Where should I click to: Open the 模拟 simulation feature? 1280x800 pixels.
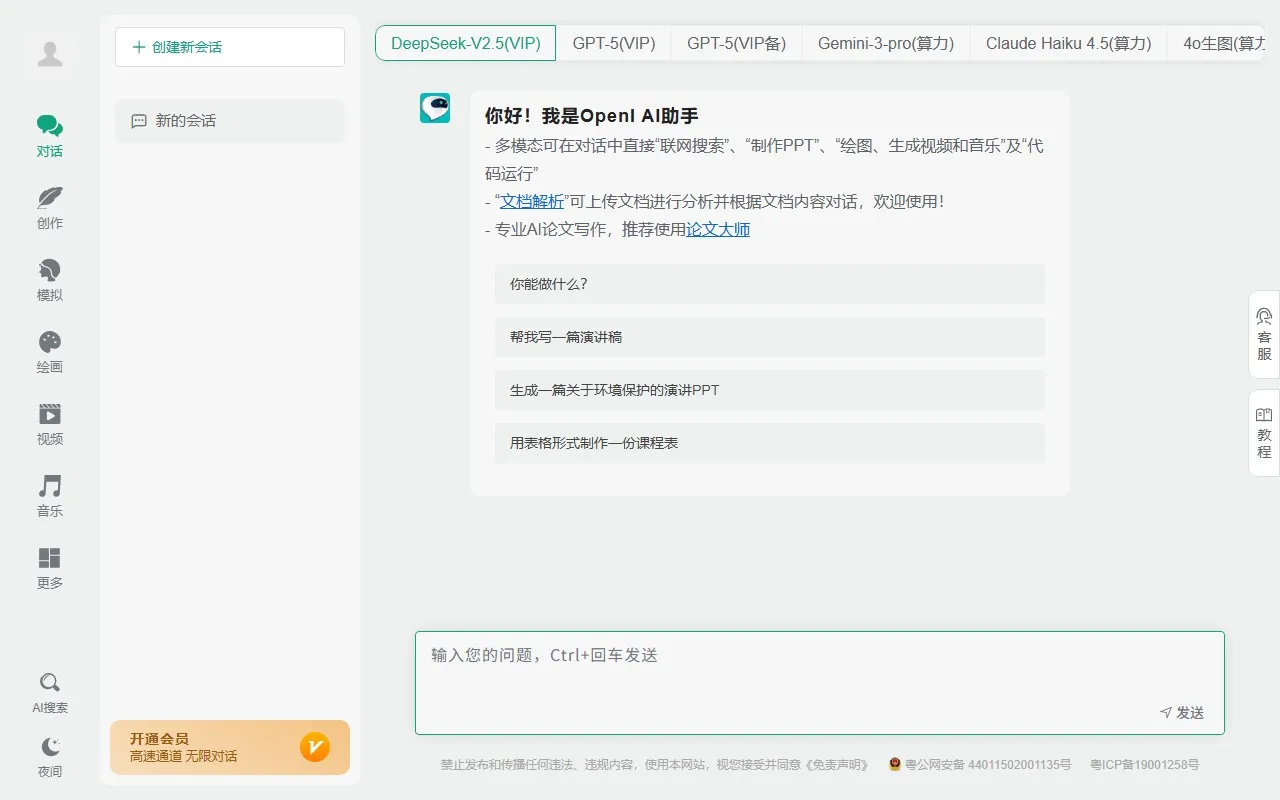49,279
